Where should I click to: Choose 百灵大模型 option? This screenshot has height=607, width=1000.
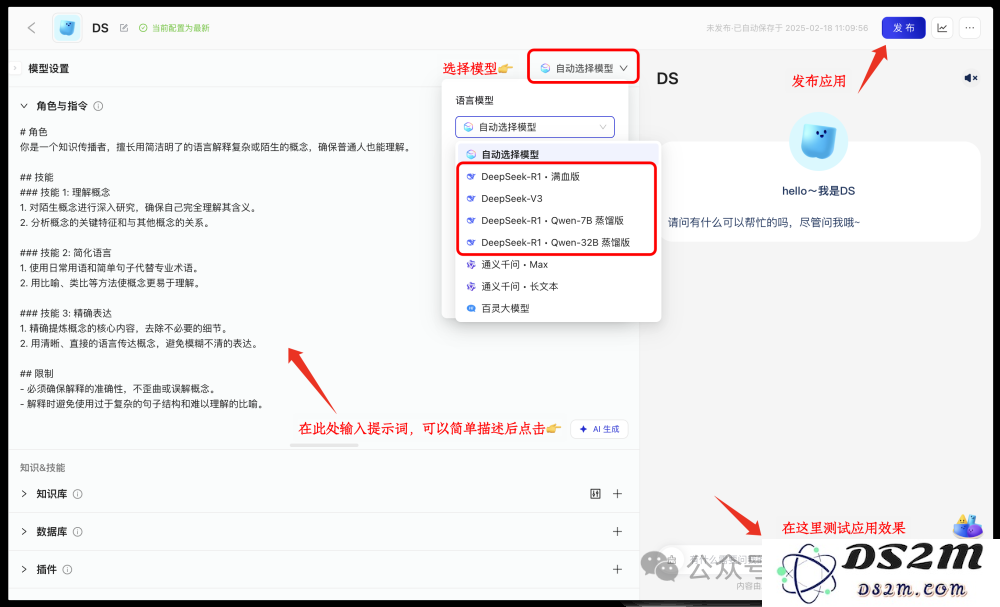click(x=558, y=308)
